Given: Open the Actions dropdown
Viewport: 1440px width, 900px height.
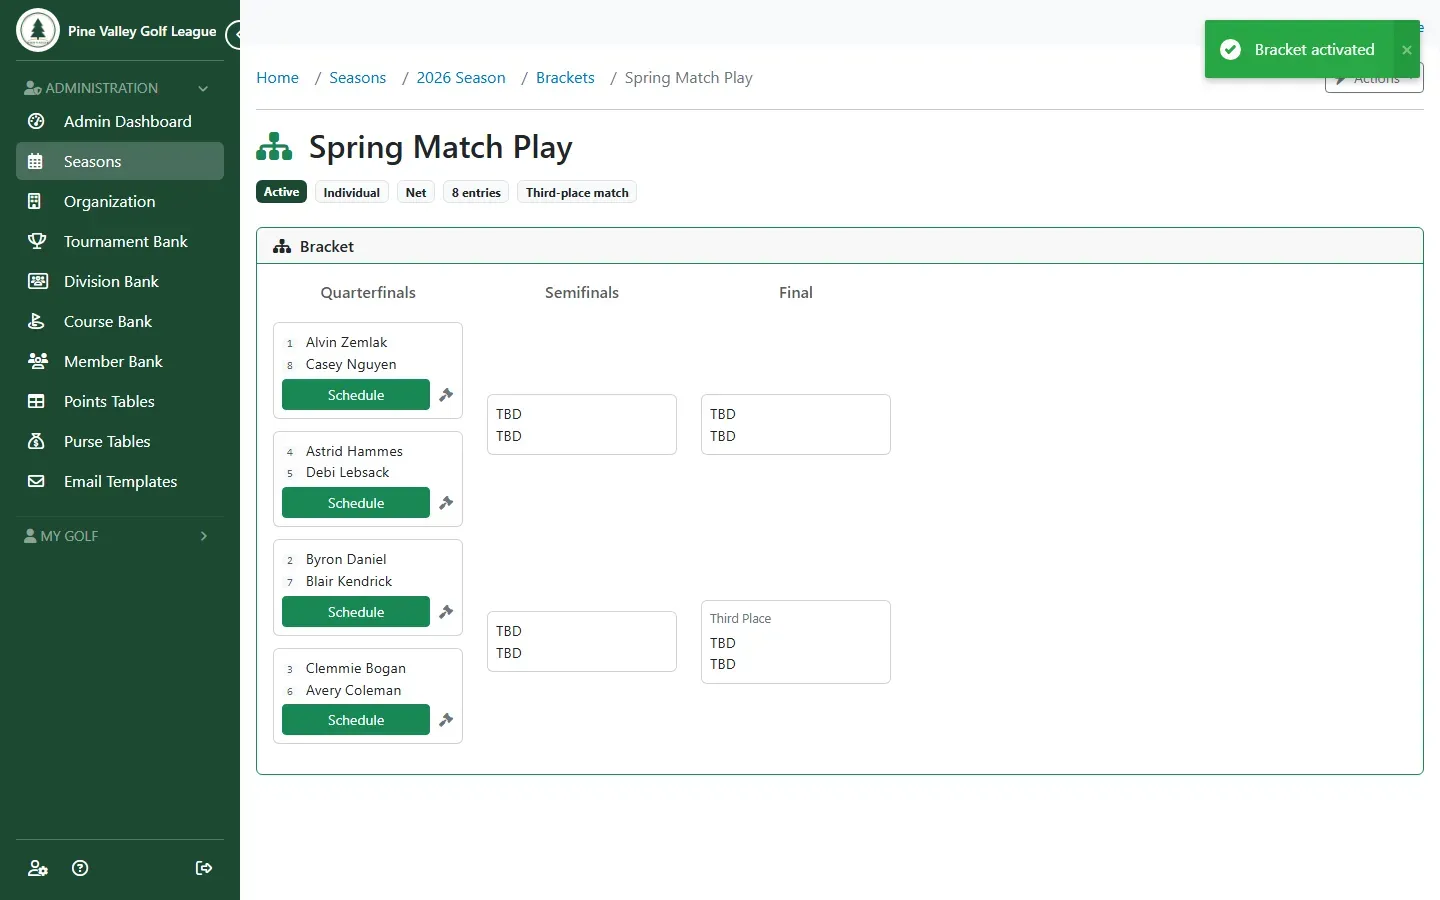Looking at the screenshot, I should coord(1374,79).
